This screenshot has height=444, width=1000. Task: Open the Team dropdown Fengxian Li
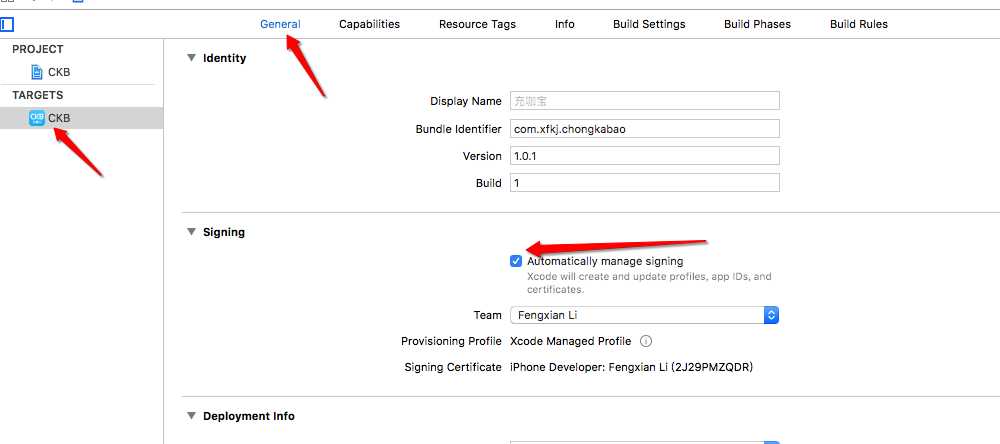click(x=644, y=315)
